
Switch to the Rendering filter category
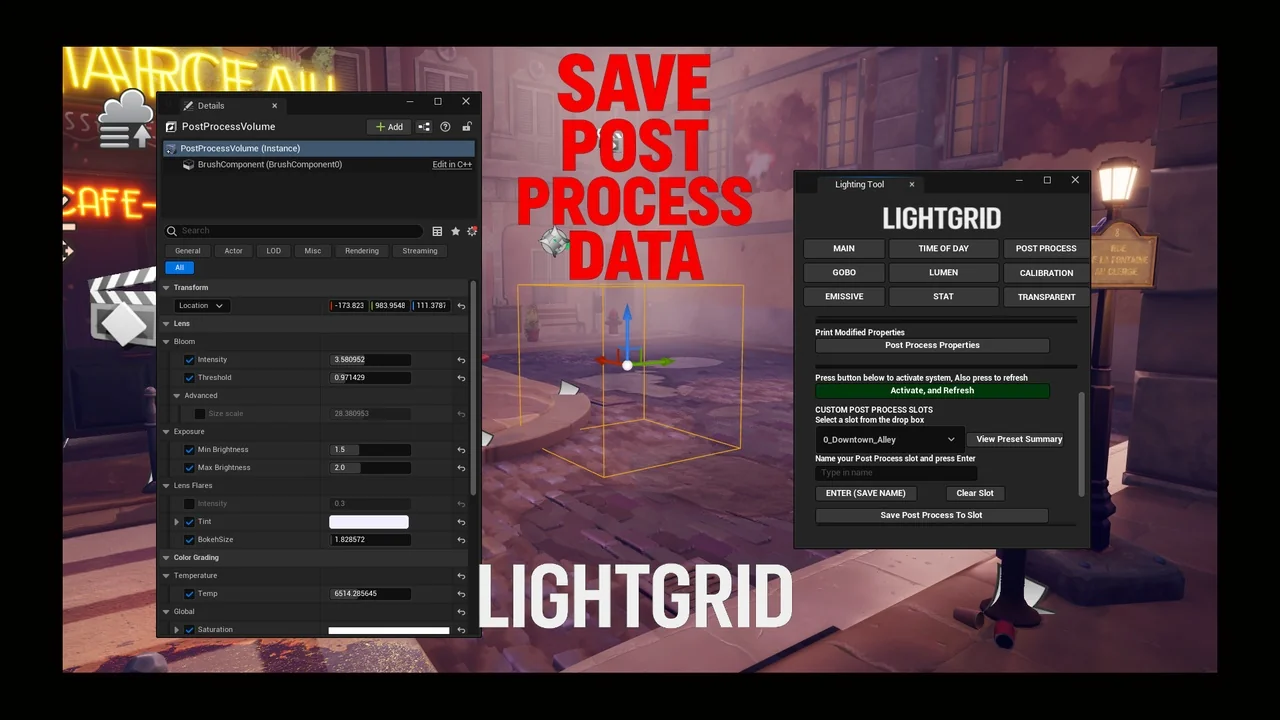click(x=361, y=250)
